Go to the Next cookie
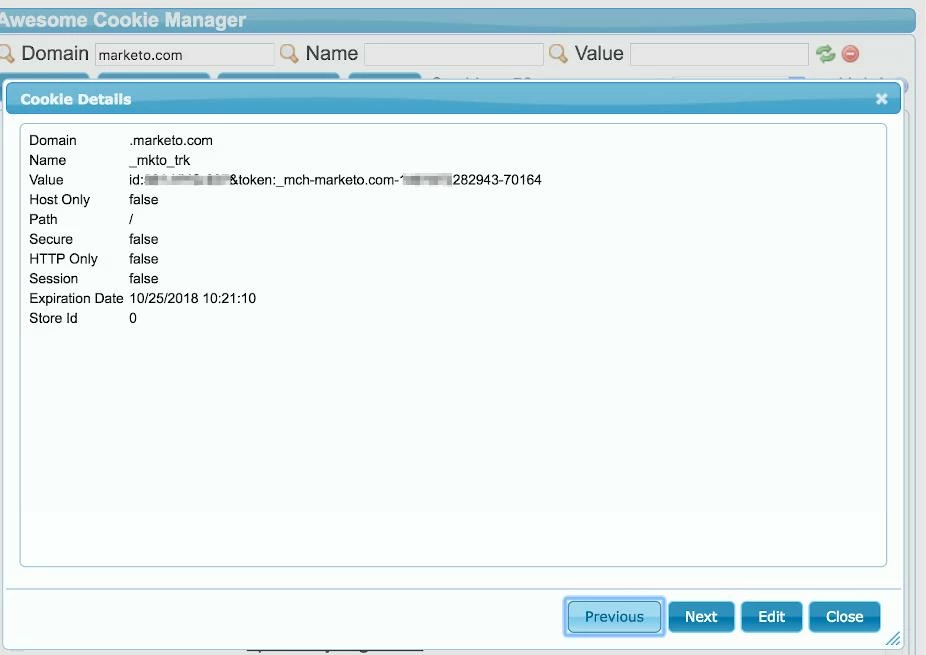 click(701, 617)
